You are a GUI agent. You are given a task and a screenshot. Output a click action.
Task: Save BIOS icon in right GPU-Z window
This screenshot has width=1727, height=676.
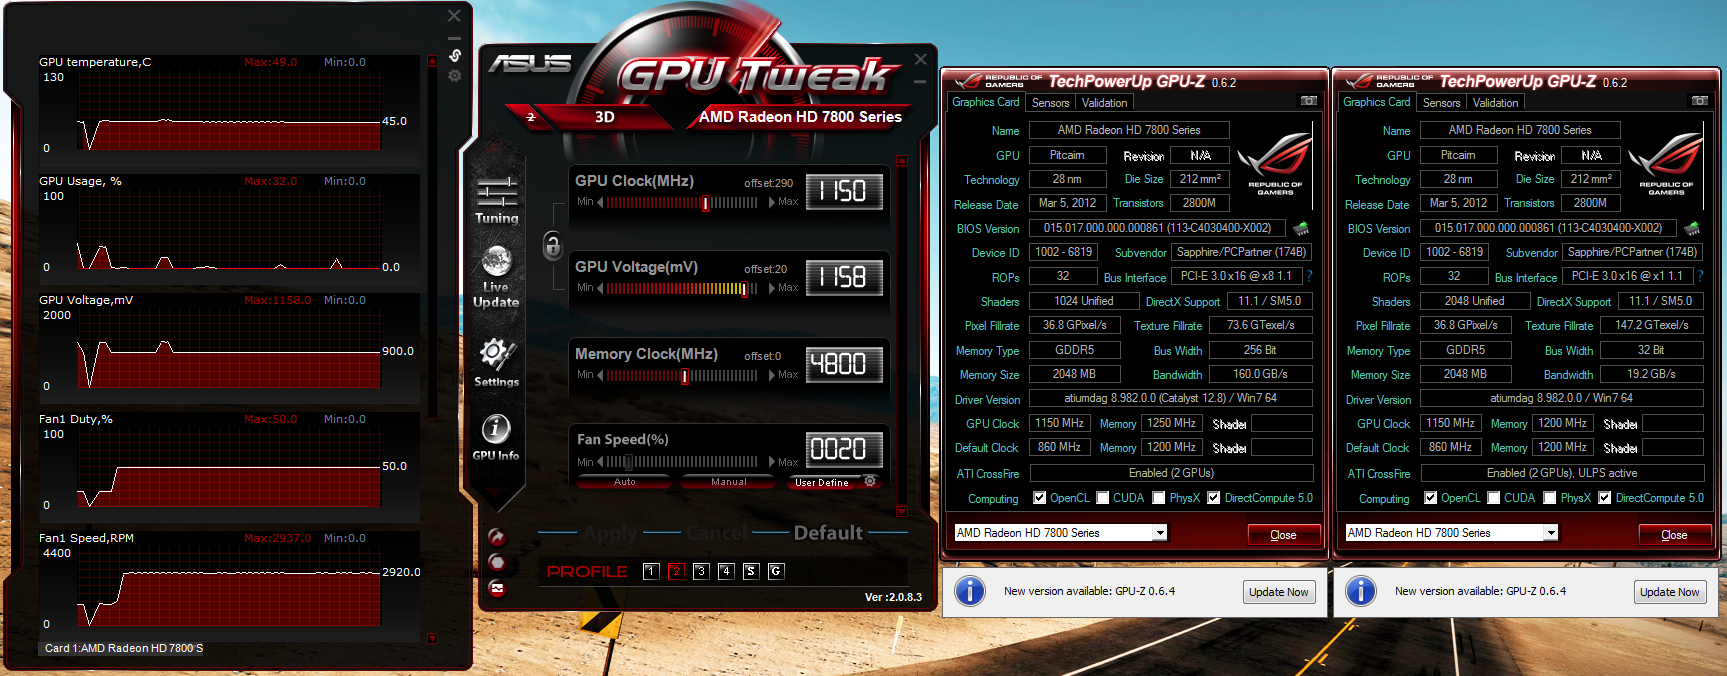pos(1692,228)
